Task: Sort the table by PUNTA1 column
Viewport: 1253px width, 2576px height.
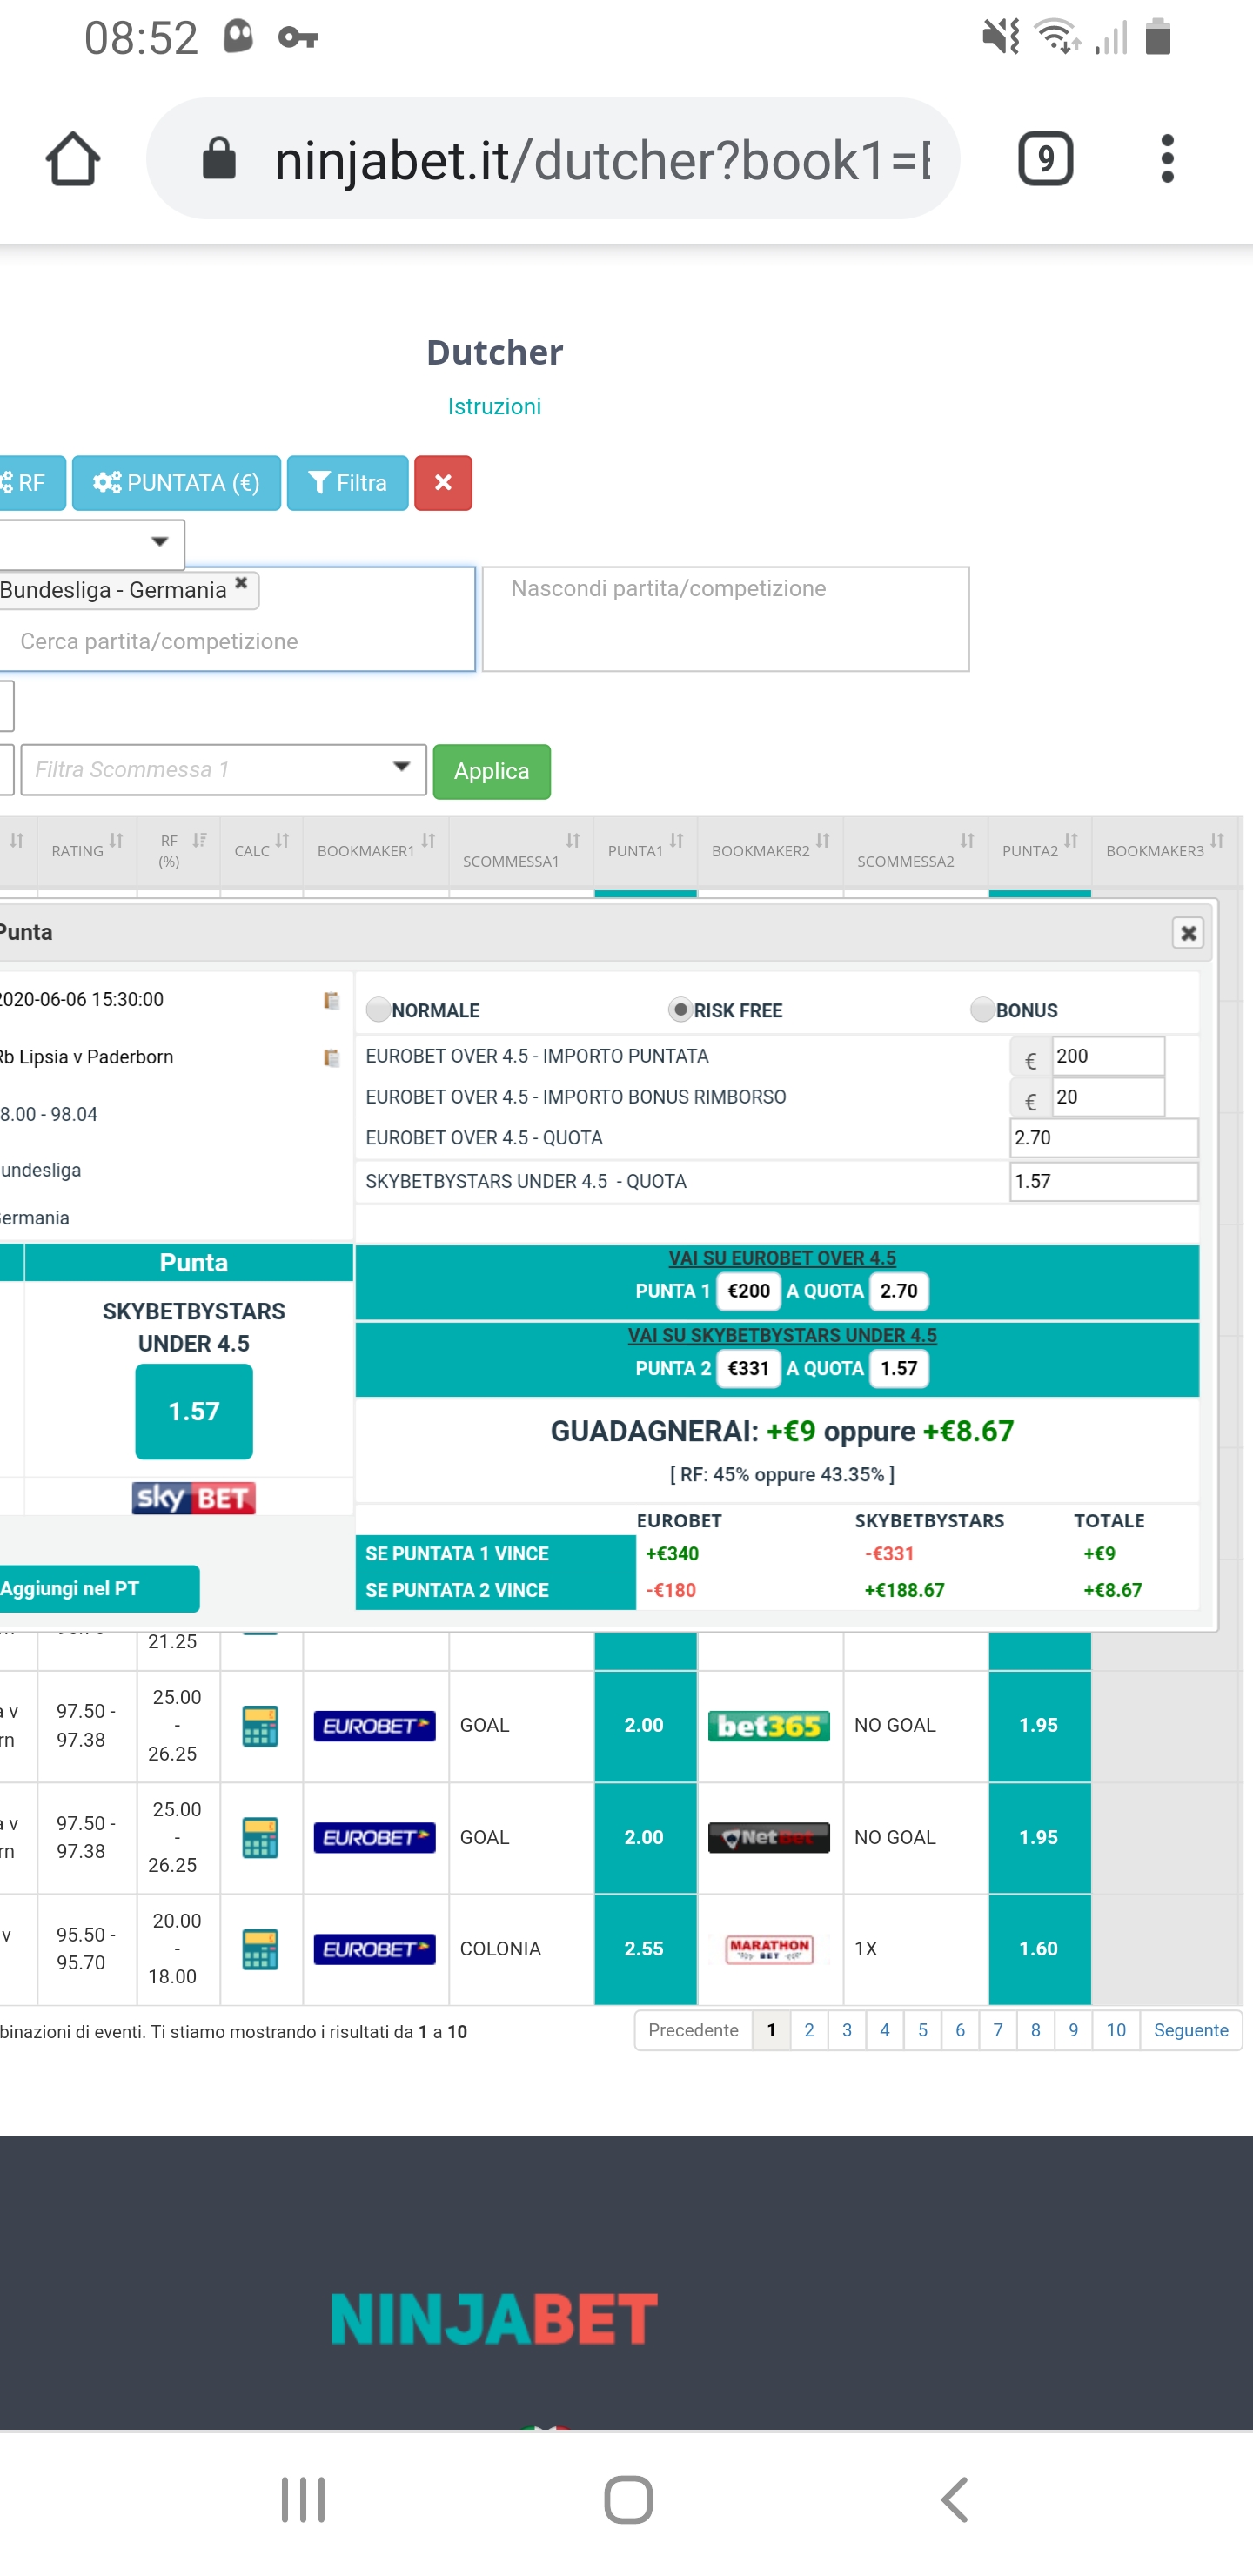Action: click(645, 849)
